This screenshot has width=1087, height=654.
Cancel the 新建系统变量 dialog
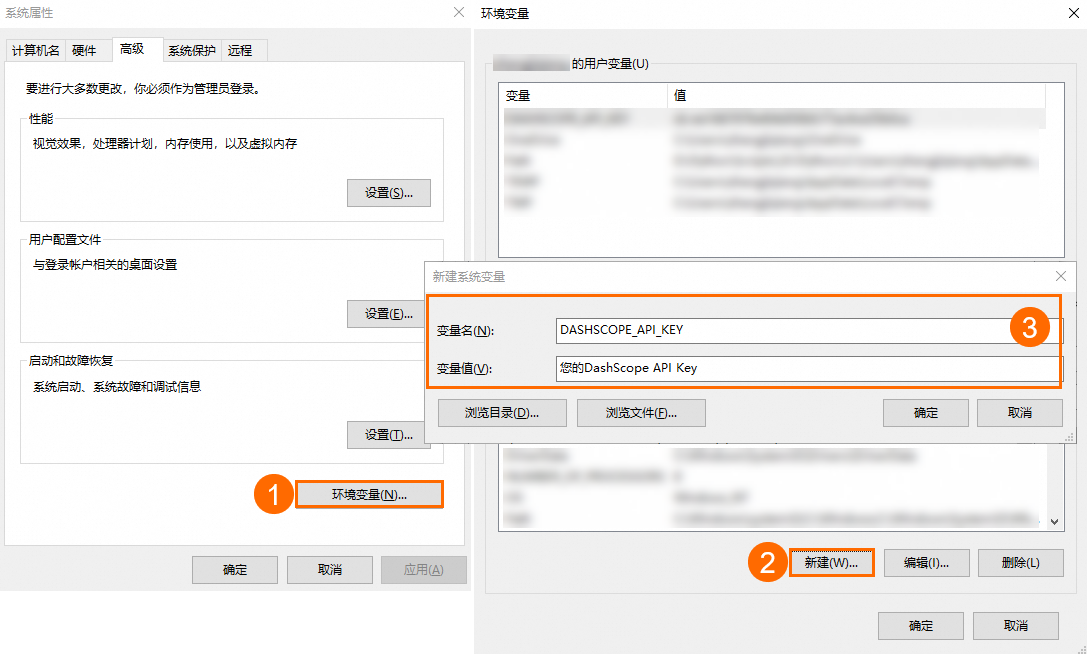point(1020,413)
